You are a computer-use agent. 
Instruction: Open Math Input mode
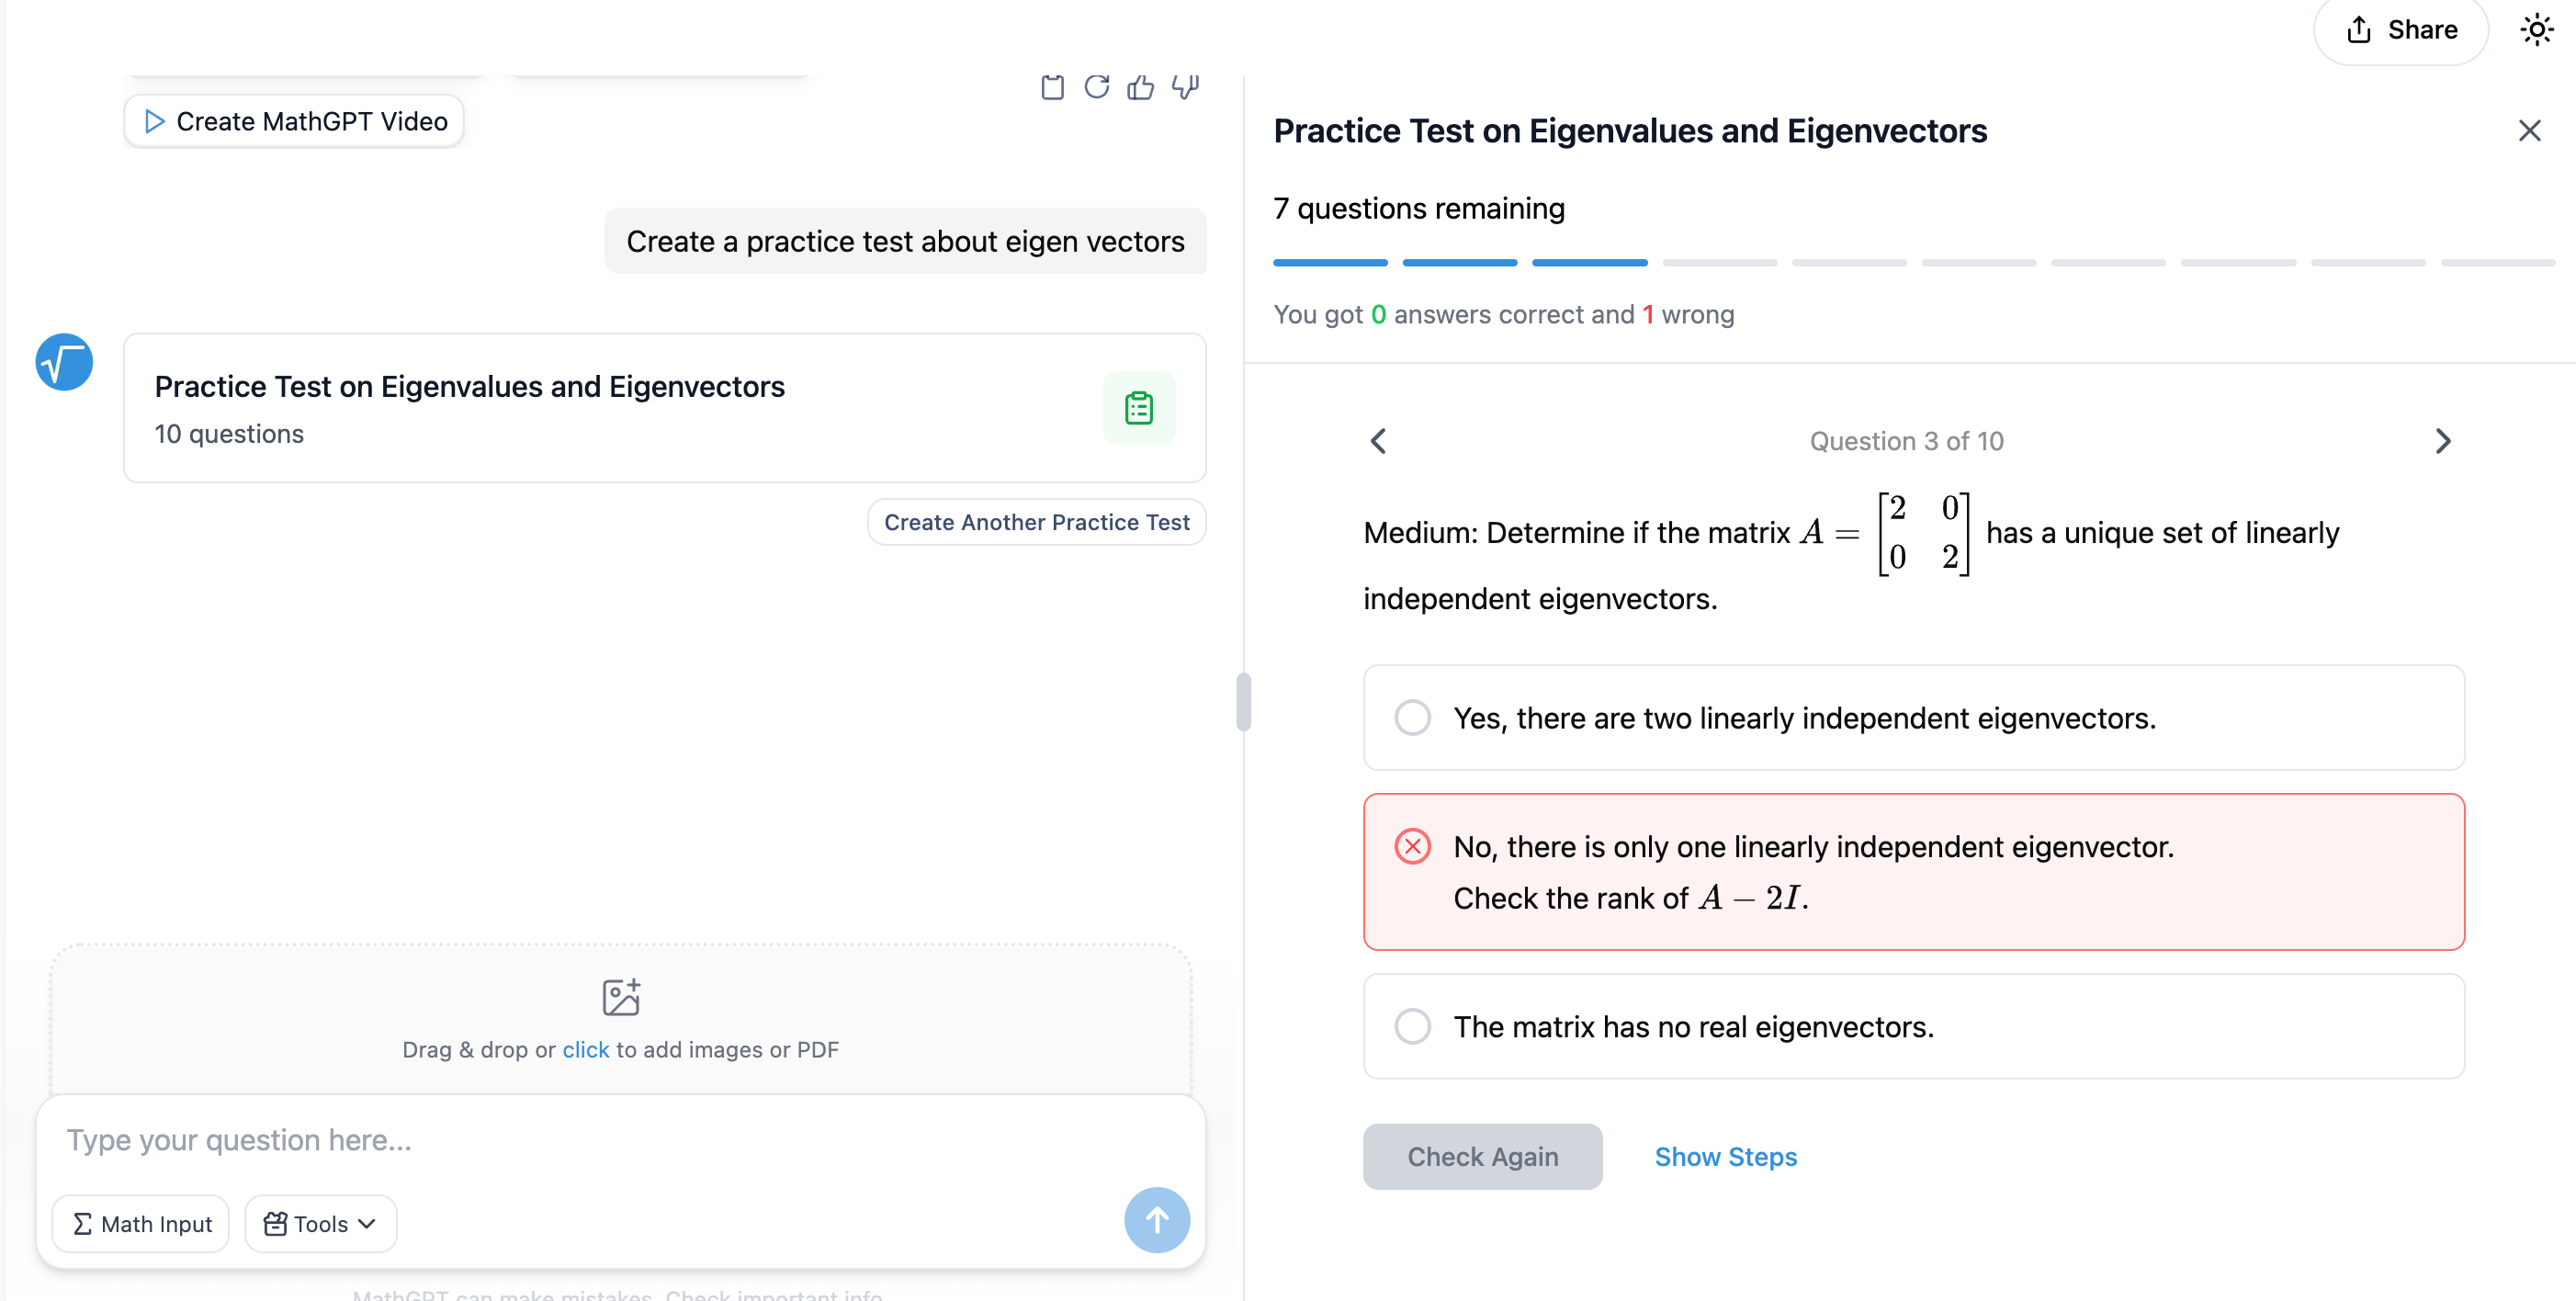coord(140,1223)
